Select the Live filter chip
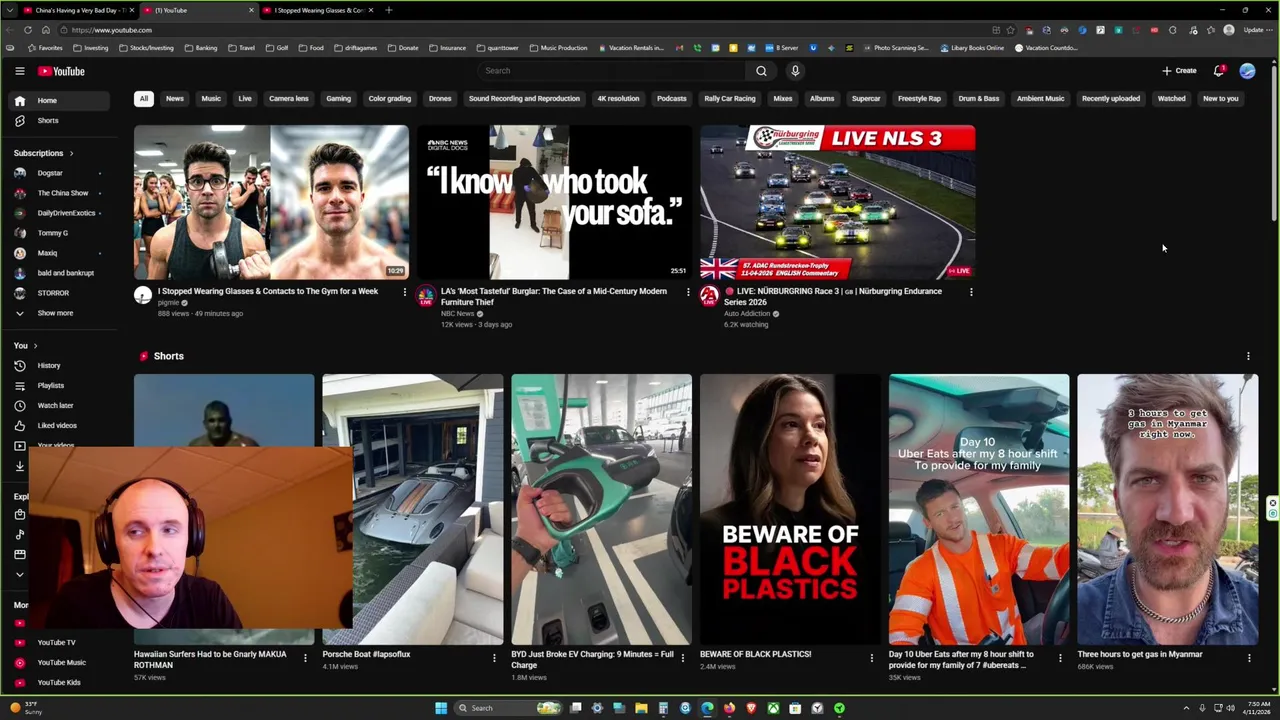 point(245,98)
